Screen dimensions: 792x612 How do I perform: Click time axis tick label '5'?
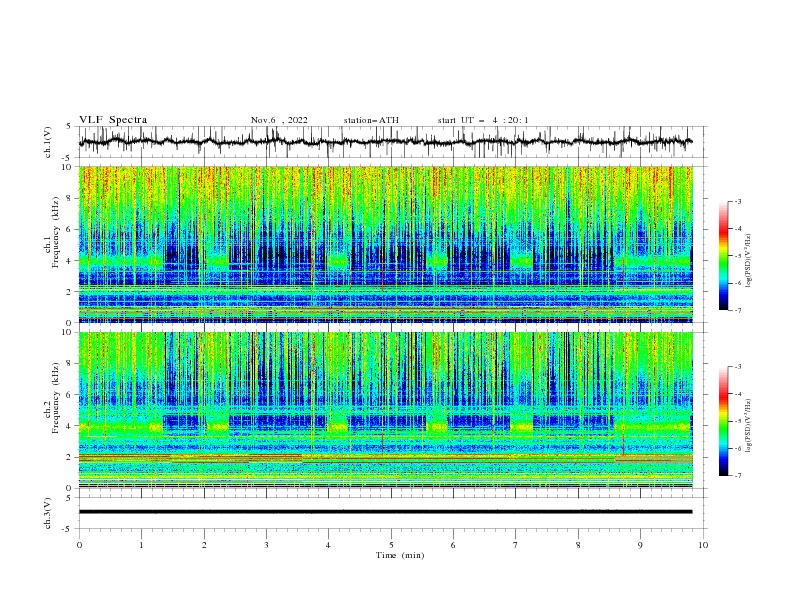click(391, 545)
